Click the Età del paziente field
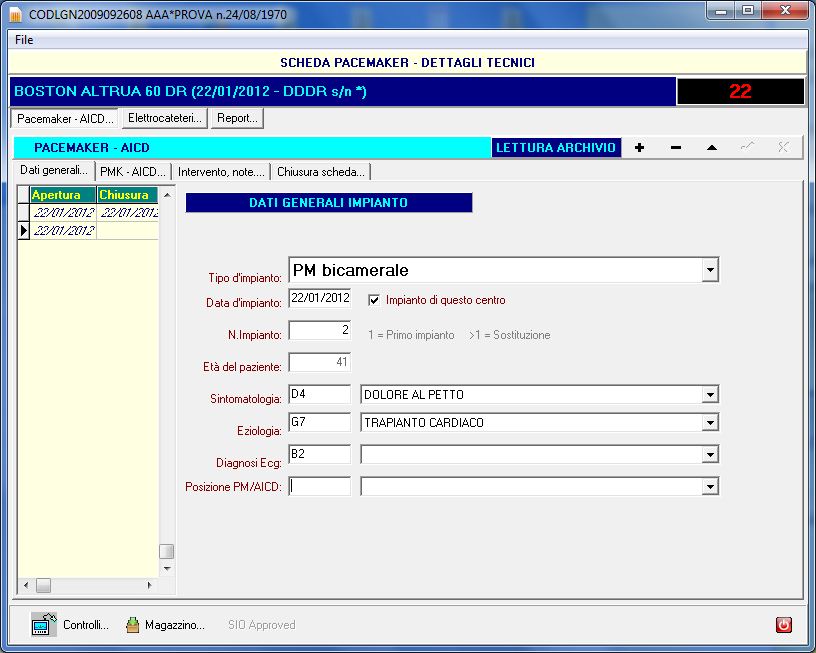This screenshot has height=653, width=816. (x=320, y=363)
